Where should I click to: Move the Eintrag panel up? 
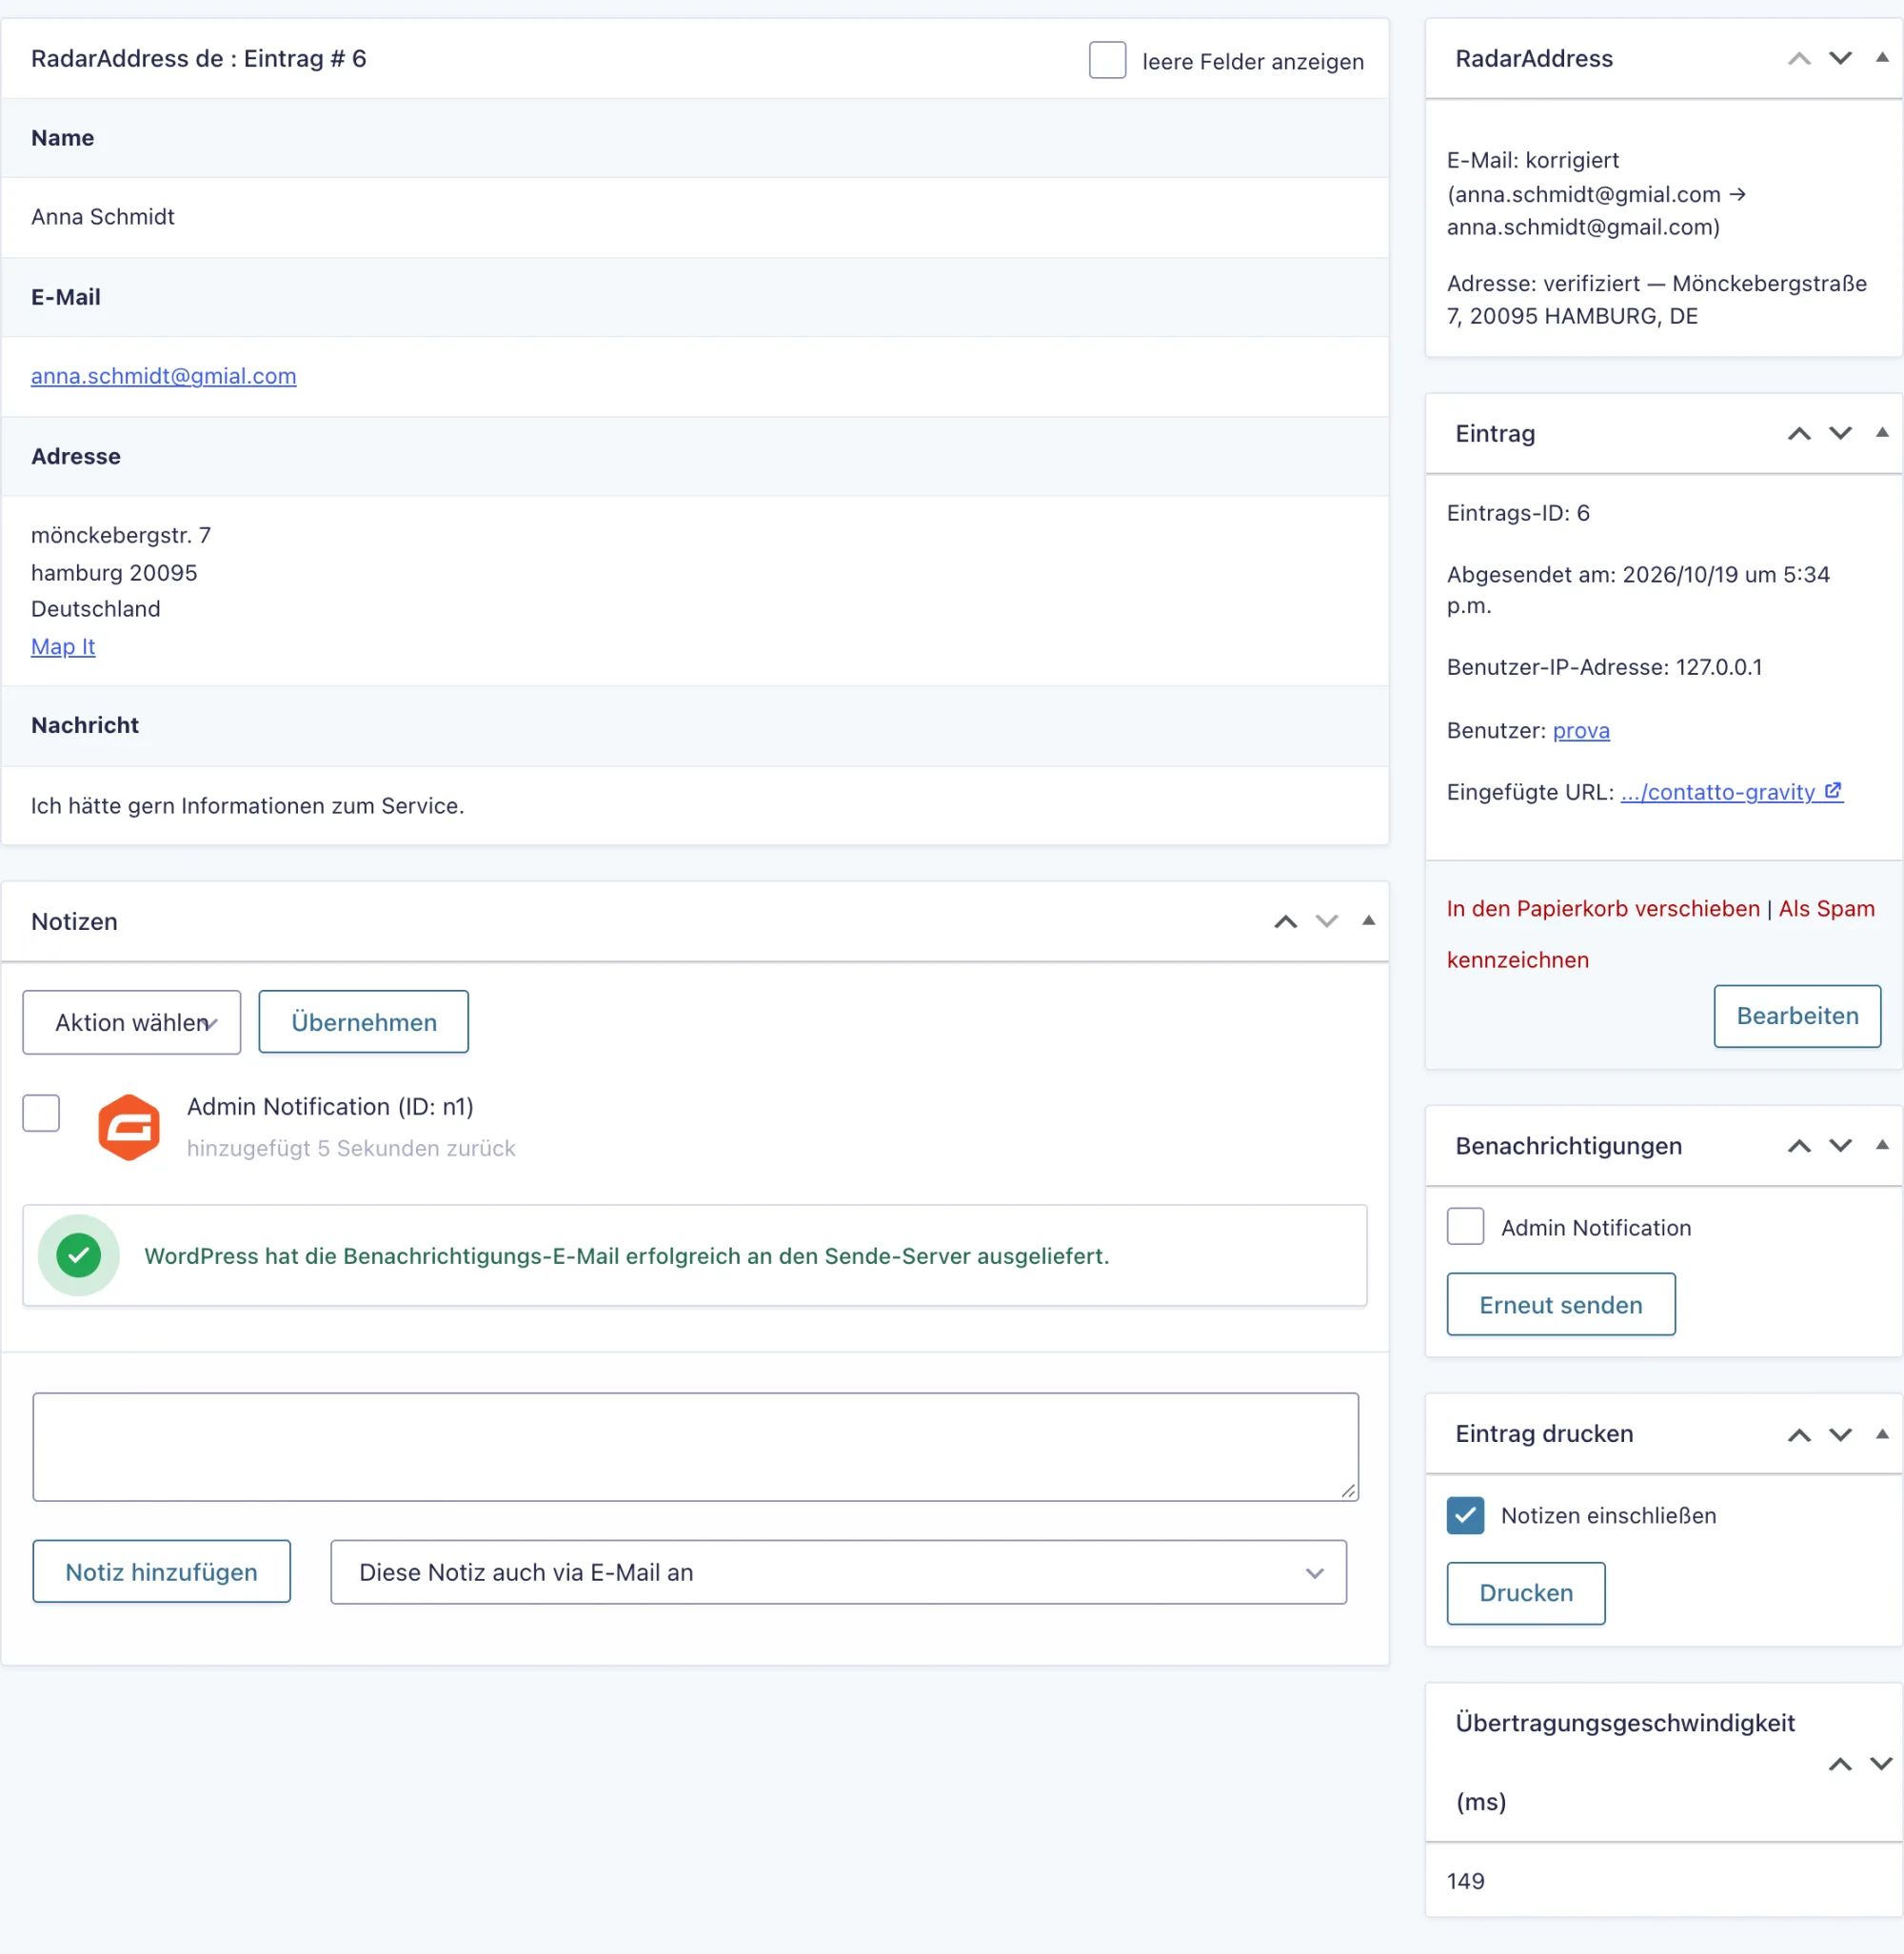[1799, 433]
